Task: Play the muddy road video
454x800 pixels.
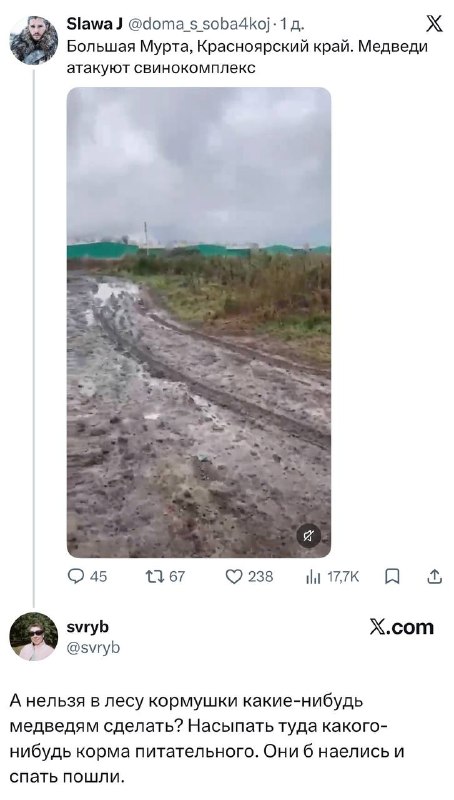Action: pyautogui.click(x=199, y=322)
